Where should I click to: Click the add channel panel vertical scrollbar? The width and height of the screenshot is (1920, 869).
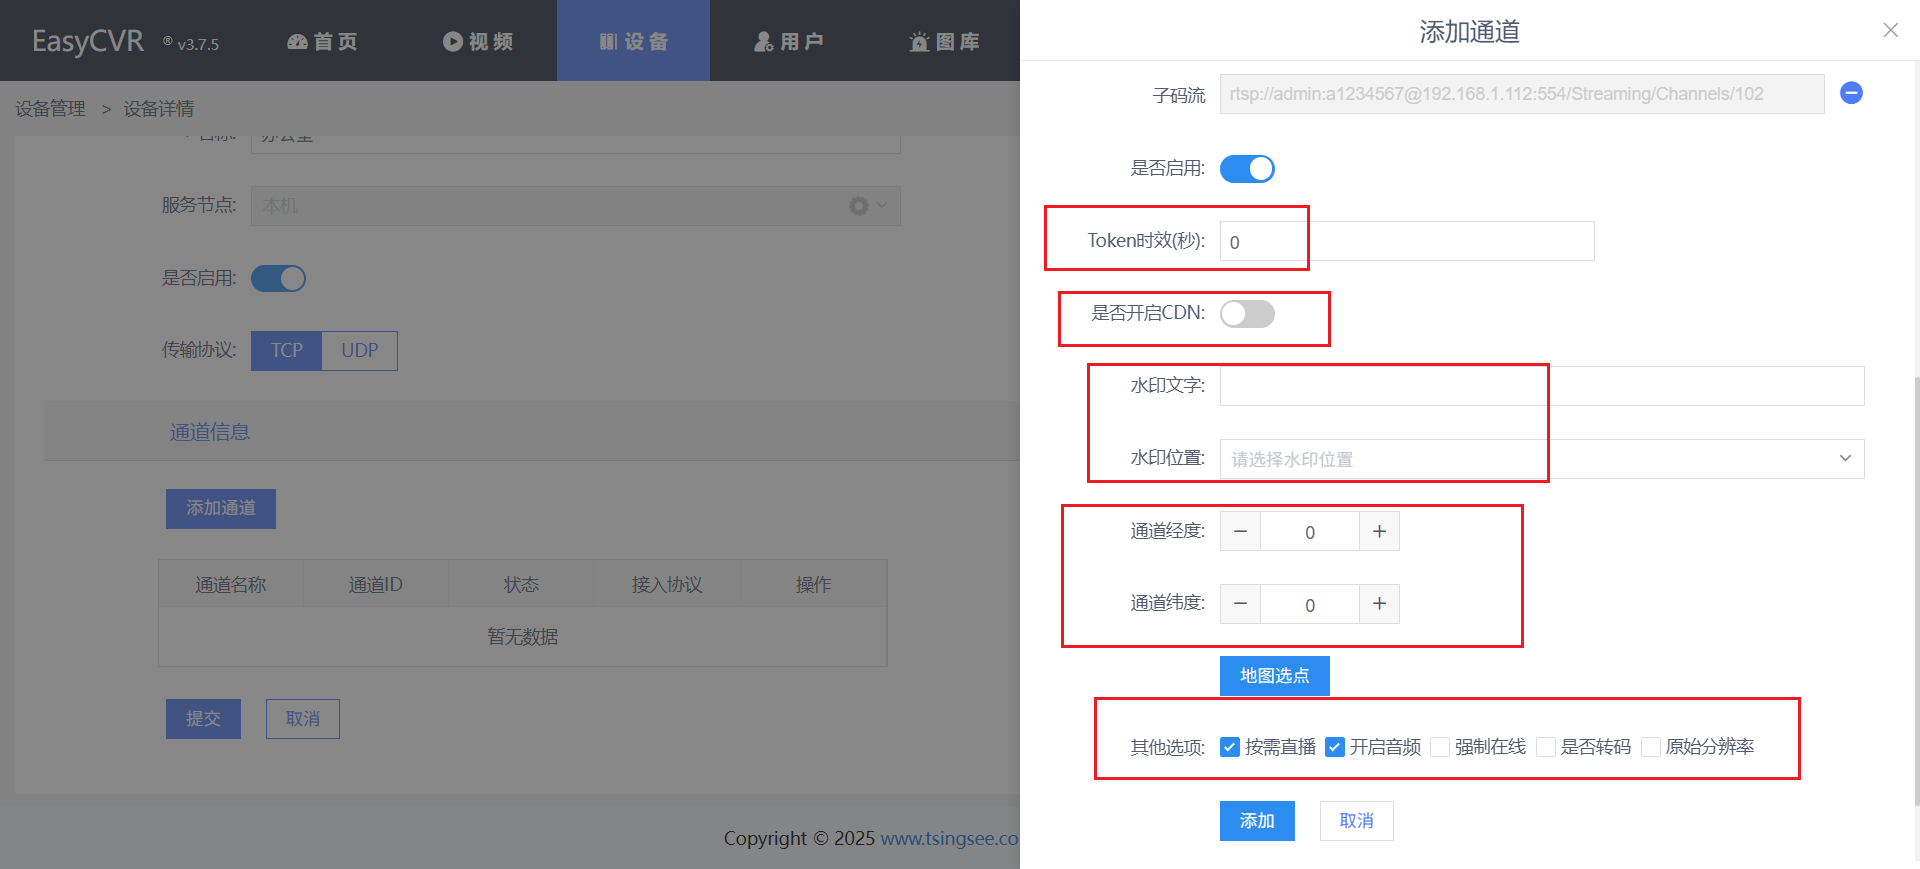coord(1916,590)
